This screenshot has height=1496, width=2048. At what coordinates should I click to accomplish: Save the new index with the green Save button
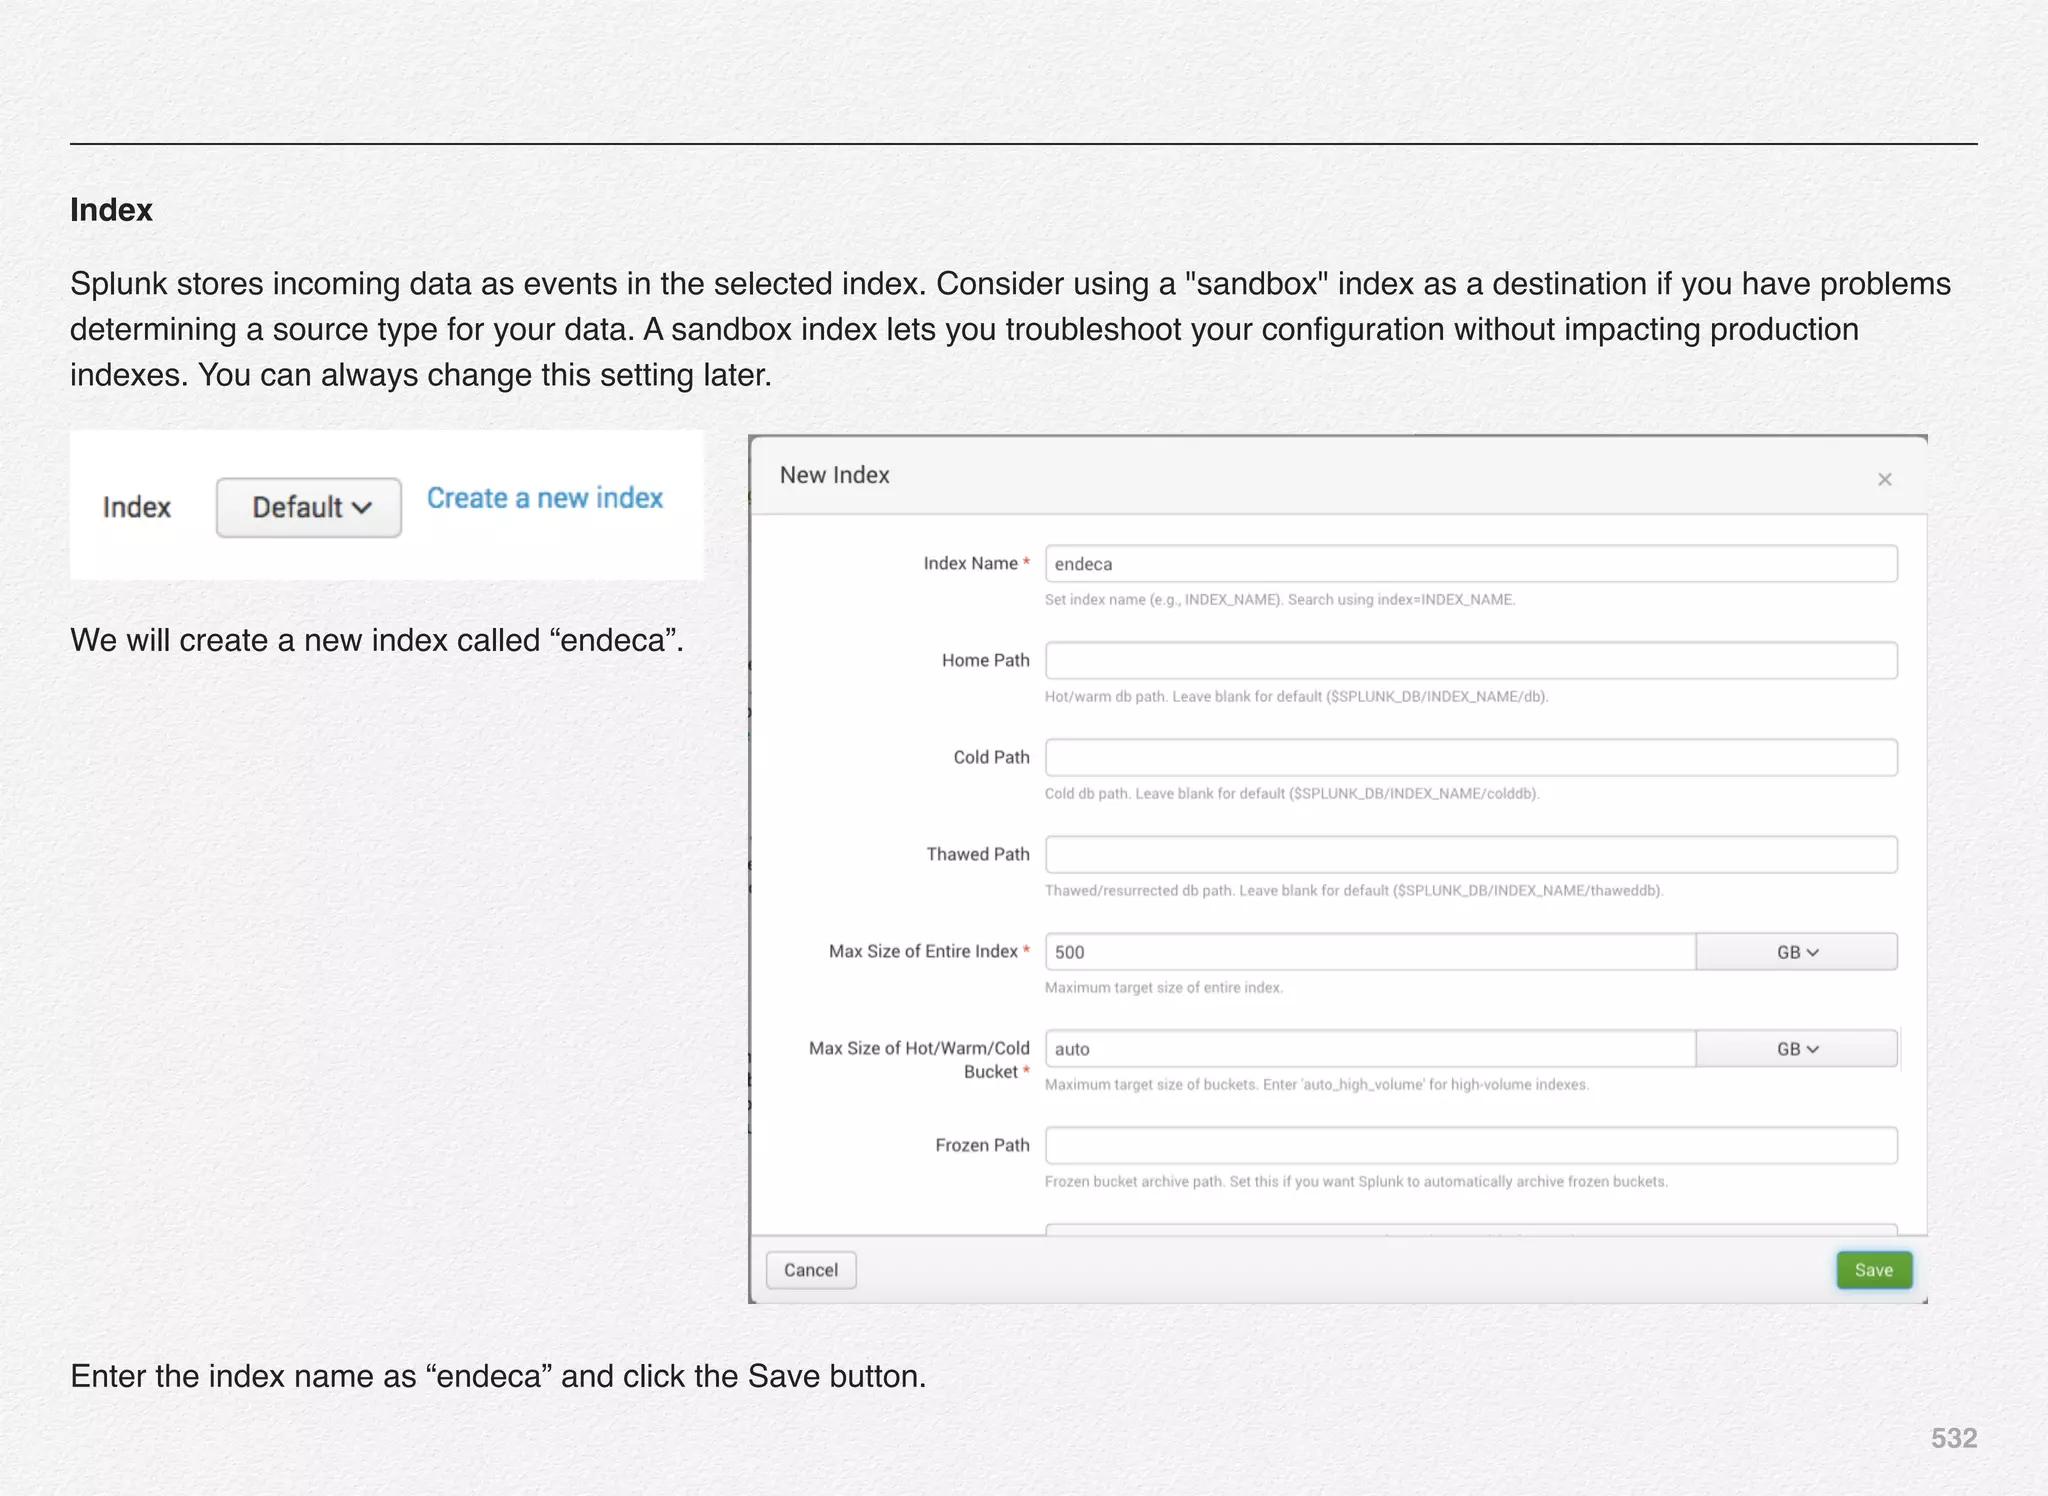1874,1270
